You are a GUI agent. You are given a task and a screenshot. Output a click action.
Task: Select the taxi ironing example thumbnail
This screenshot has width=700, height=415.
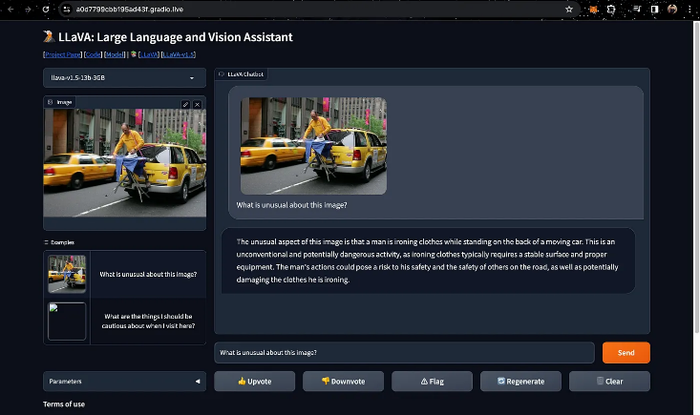(x=67, y=274)
